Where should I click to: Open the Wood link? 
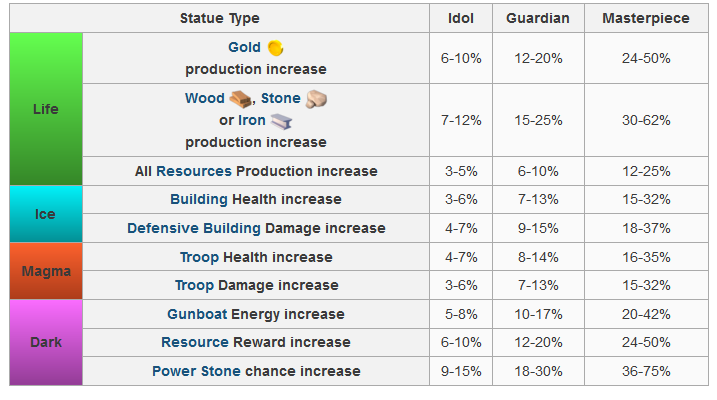[204, 99]
